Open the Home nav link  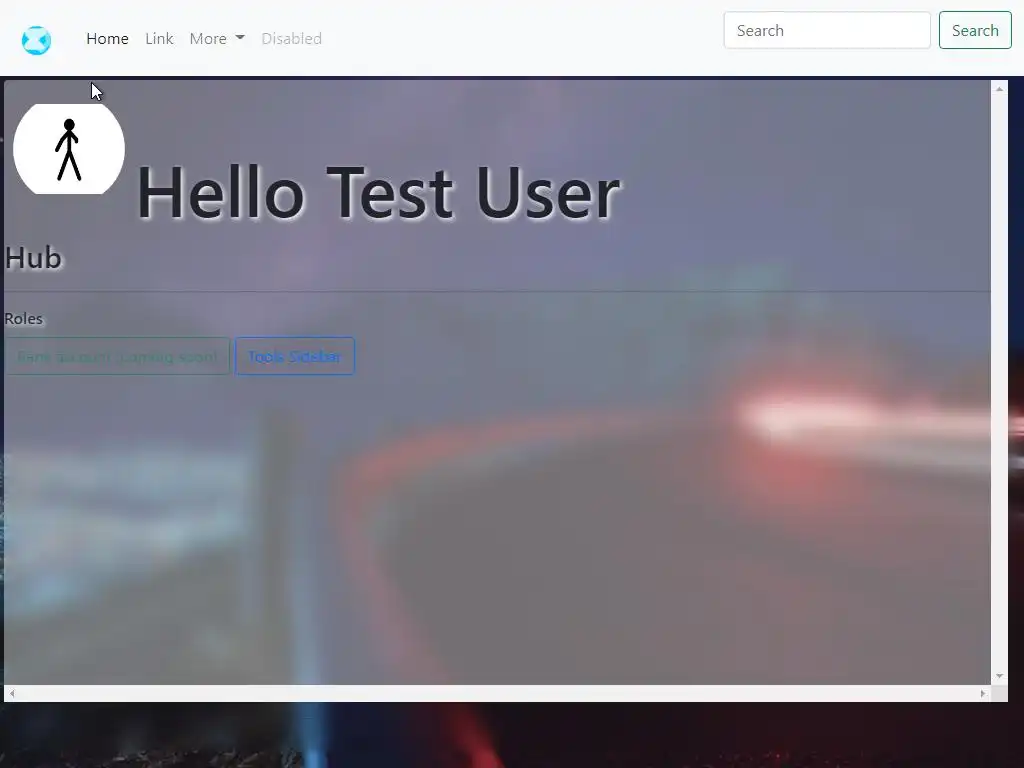[107, 39]
